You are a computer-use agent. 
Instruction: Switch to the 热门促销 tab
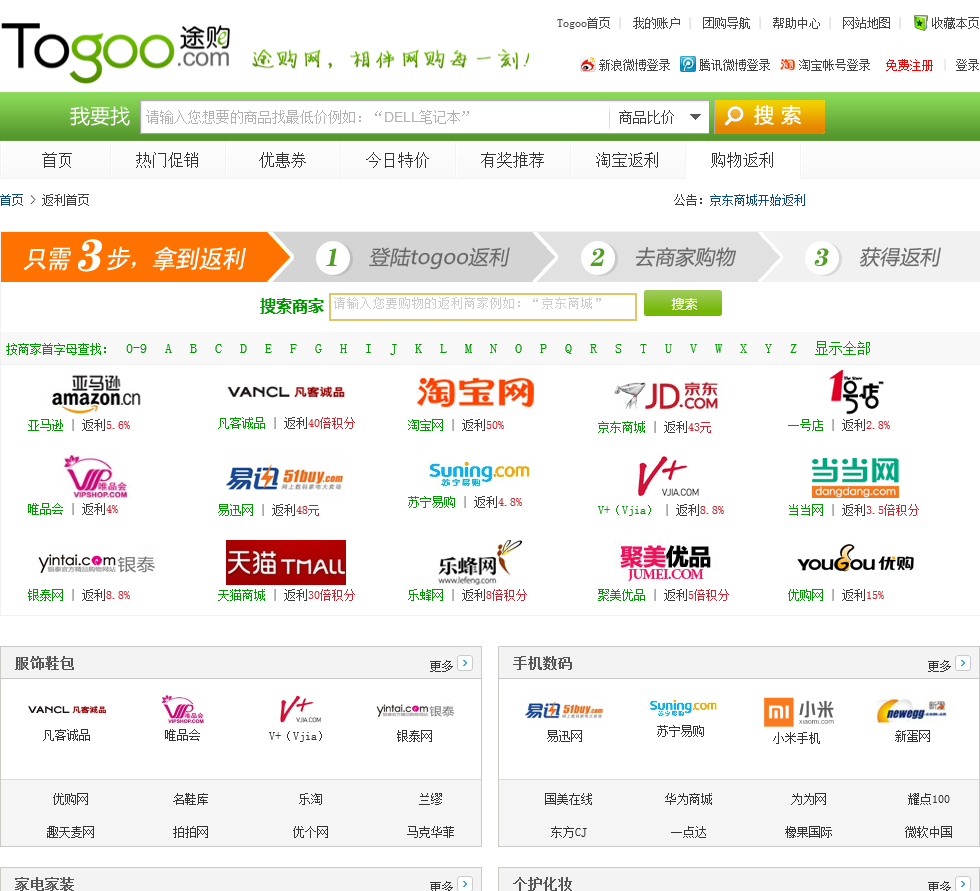[168, 161]
